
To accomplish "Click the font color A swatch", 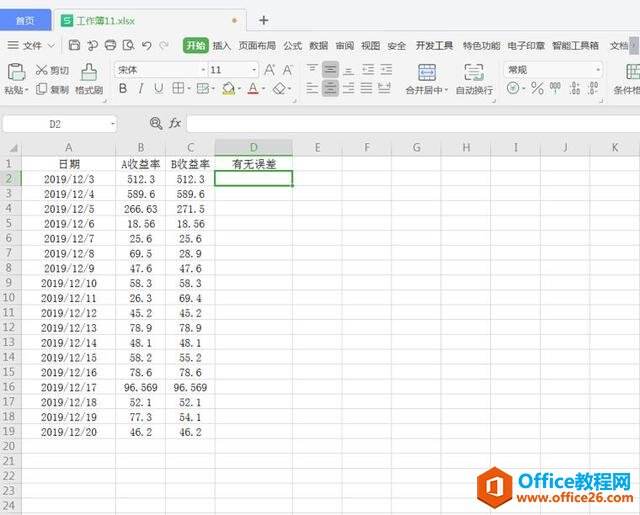I will tap(252, 89).
